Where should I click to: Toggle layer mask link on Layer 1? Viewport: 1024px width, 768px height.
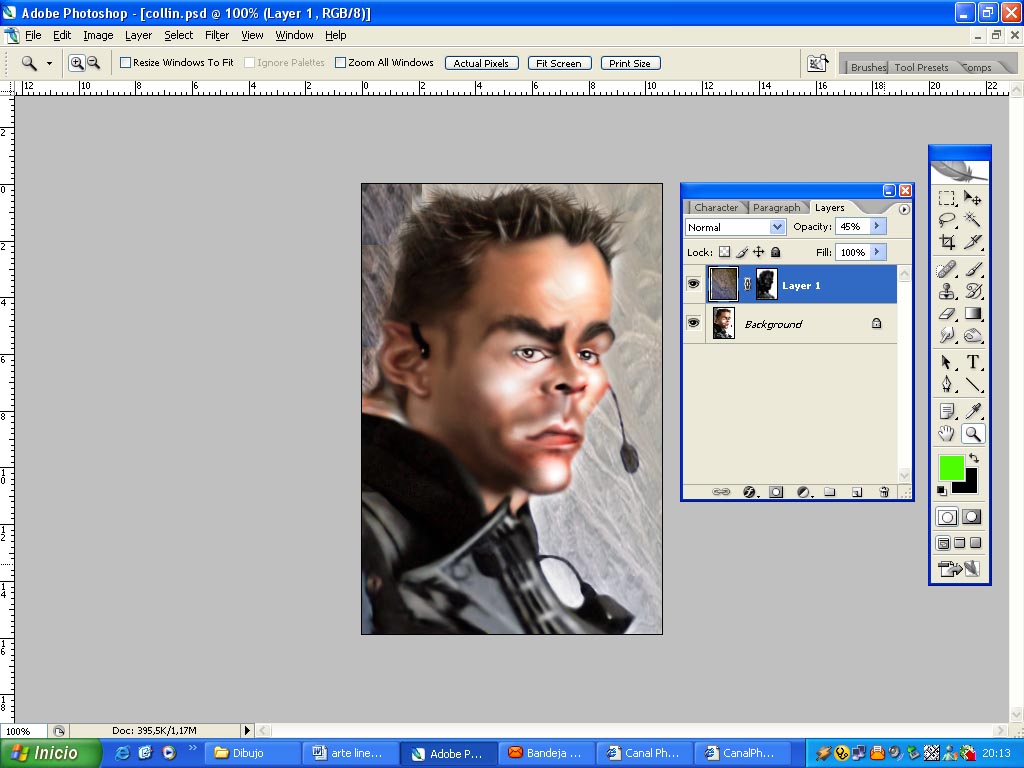(x=748, y=284)
